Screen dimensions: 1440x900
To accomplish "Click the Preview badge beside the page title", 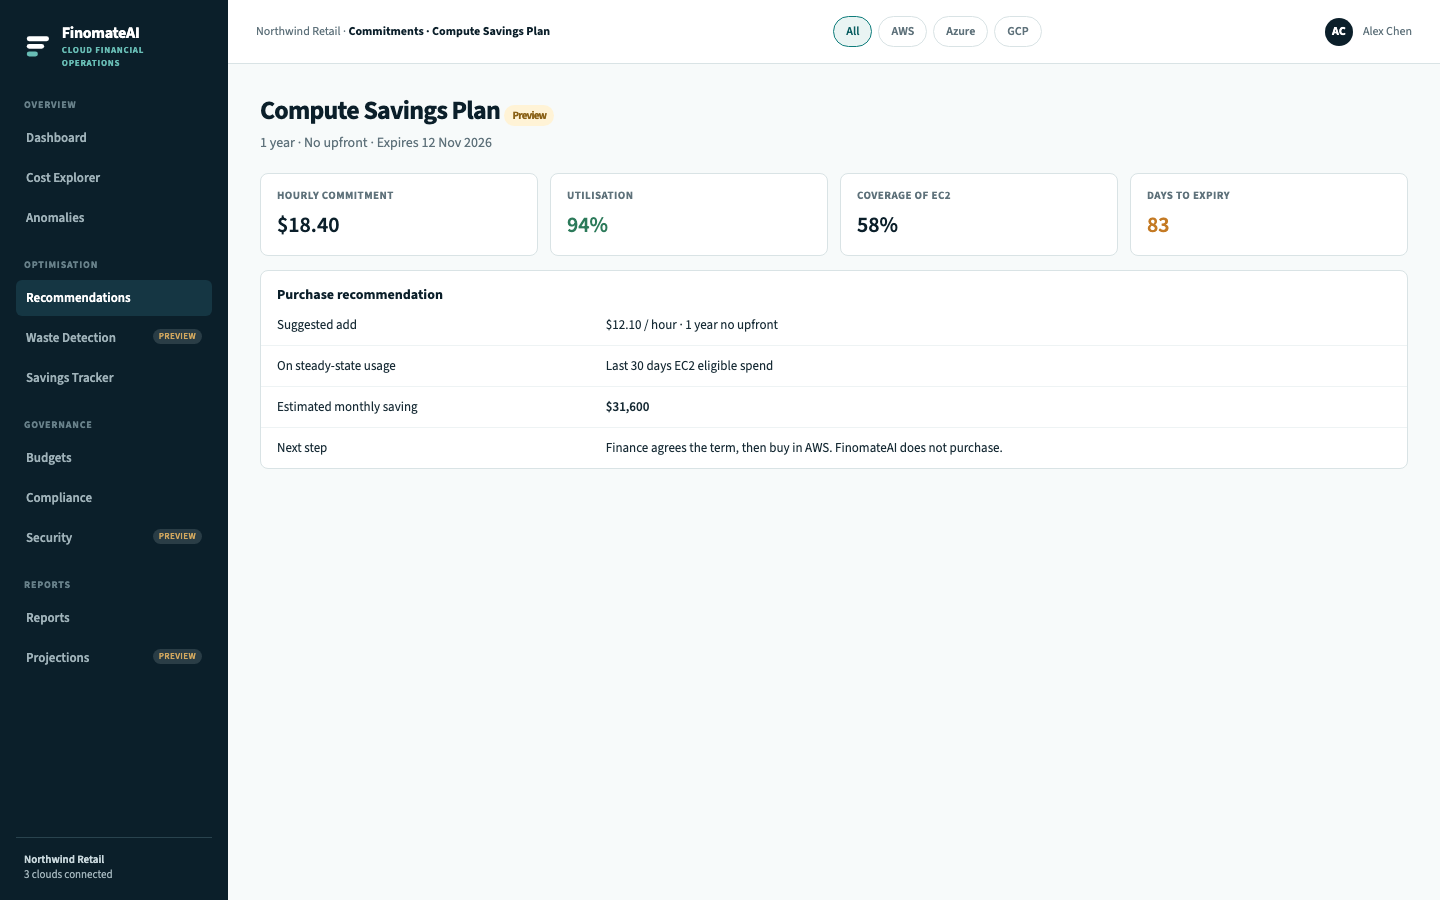I will click(529, 116).
